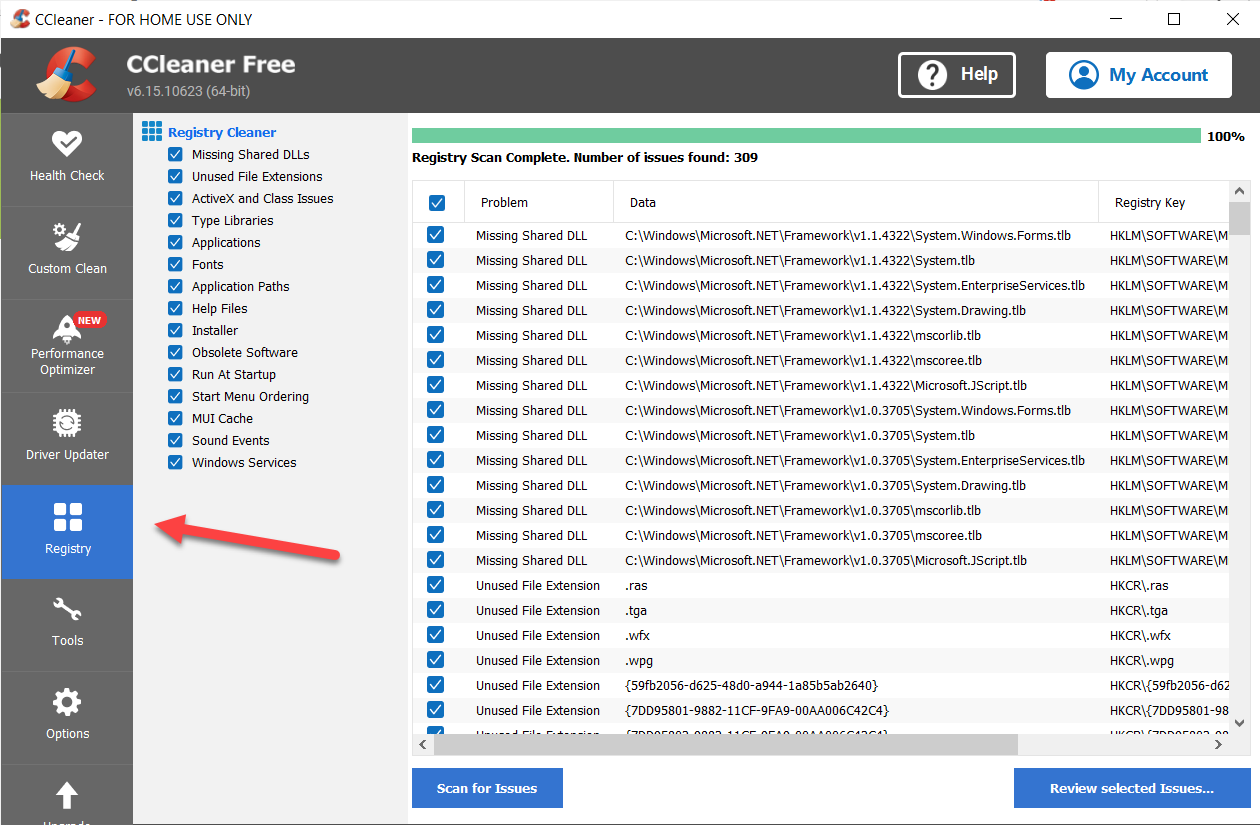The height and width of the screenshot is (825, 1260).
Task: Toggle Run At Startup checkbox
Action: pyautogui.click(x=176, y=374)
